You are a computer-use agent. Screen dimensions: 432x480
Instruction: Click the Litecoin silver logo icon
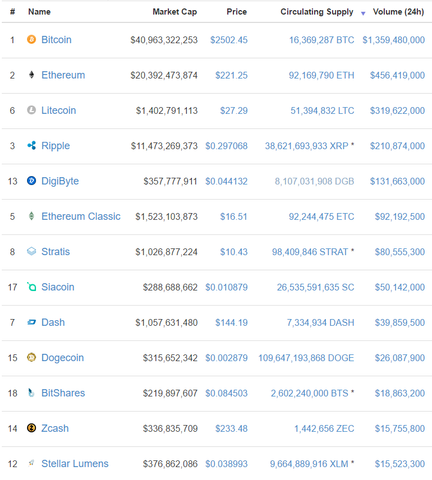pyautogui.click(x=31, y=110)
